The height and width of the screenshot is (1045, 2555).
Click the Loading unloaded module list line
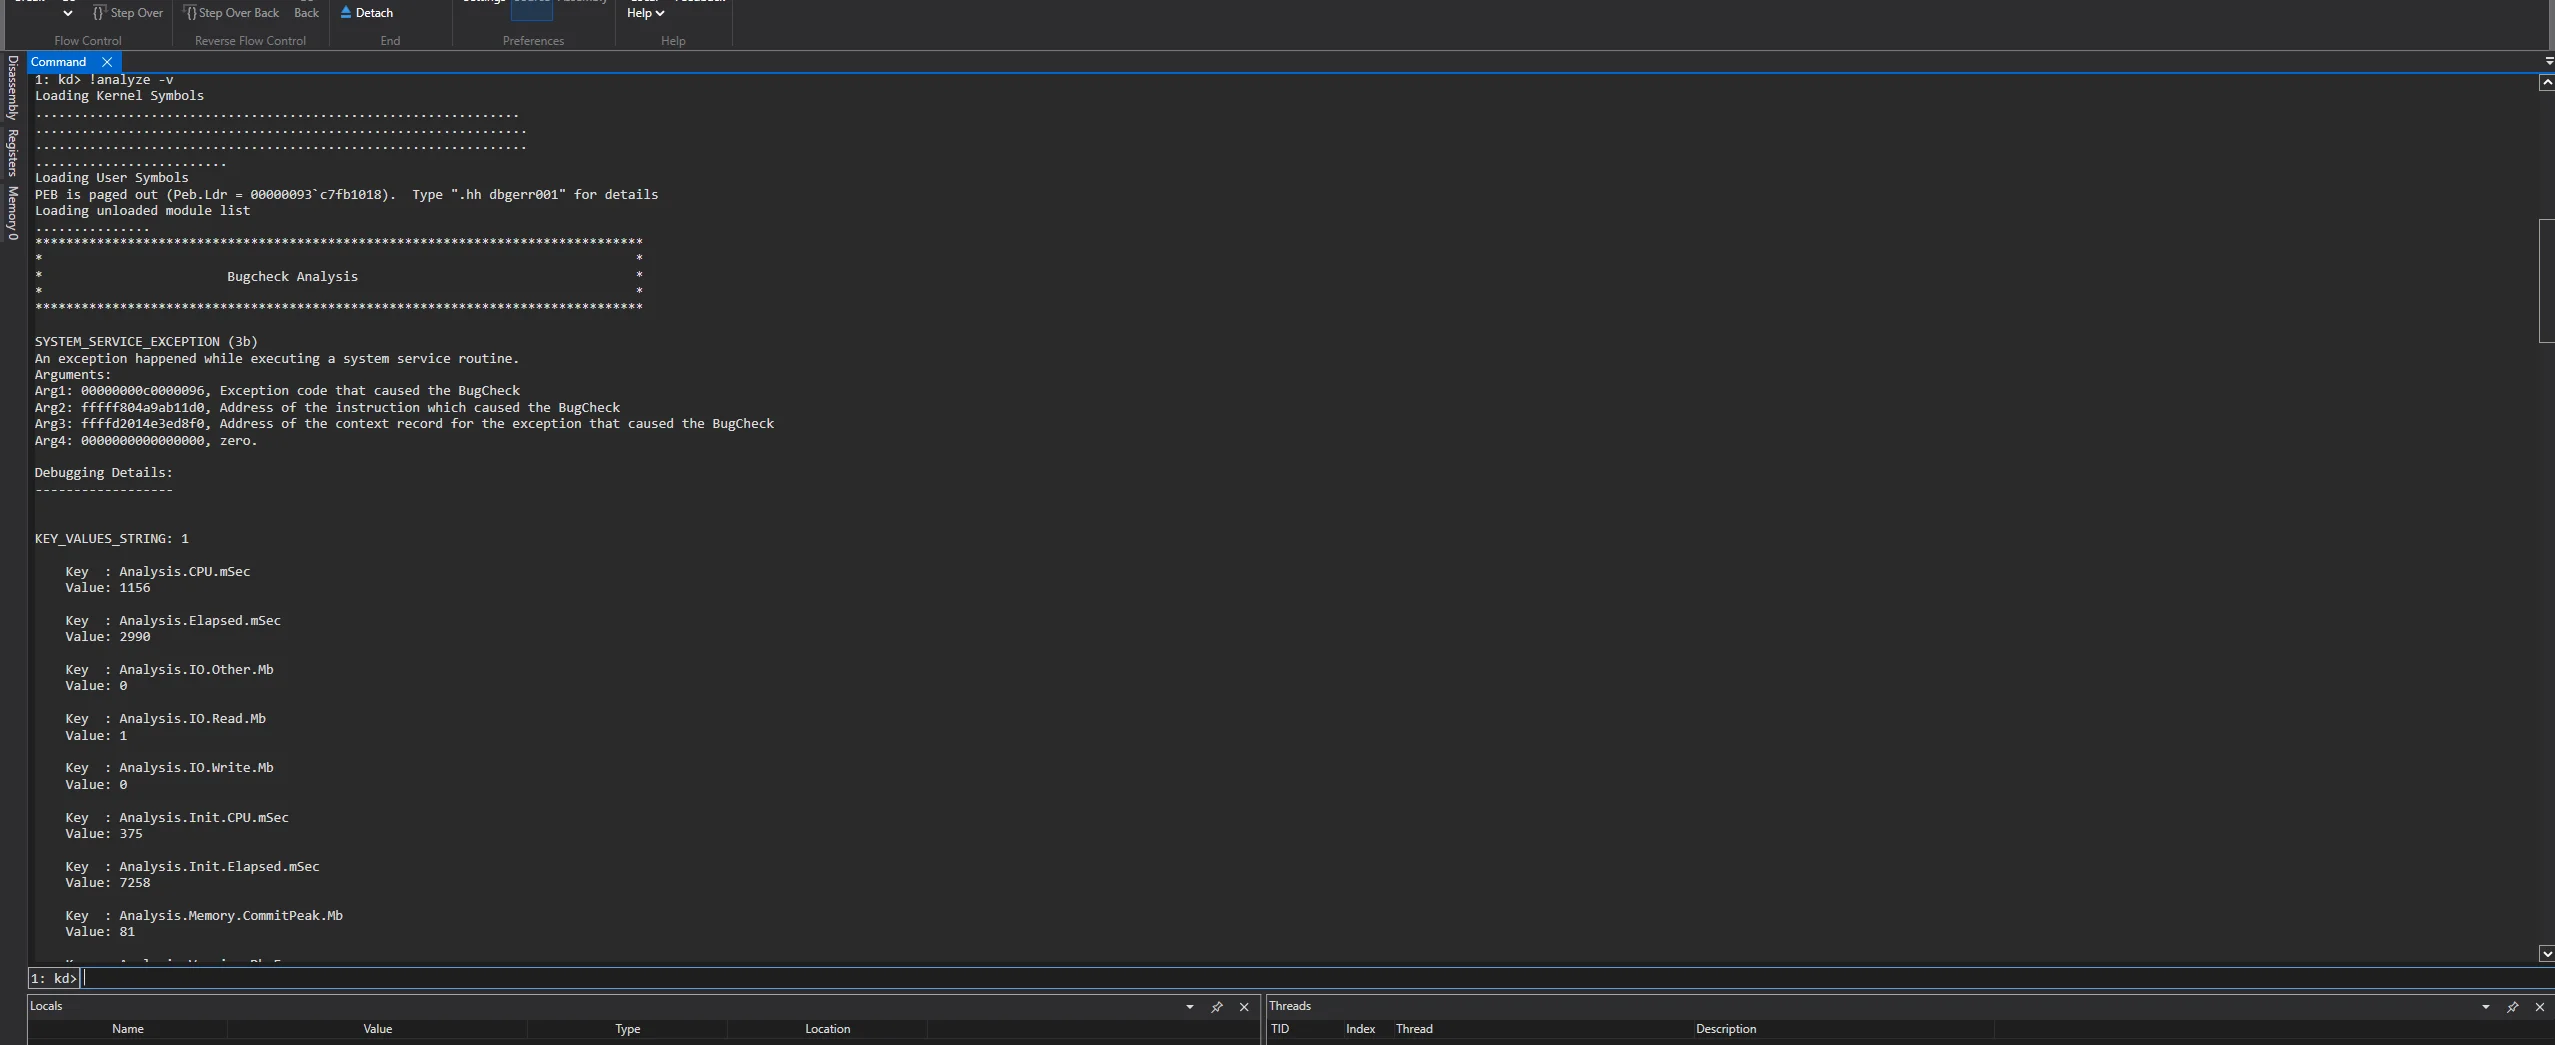click(142, 211)
